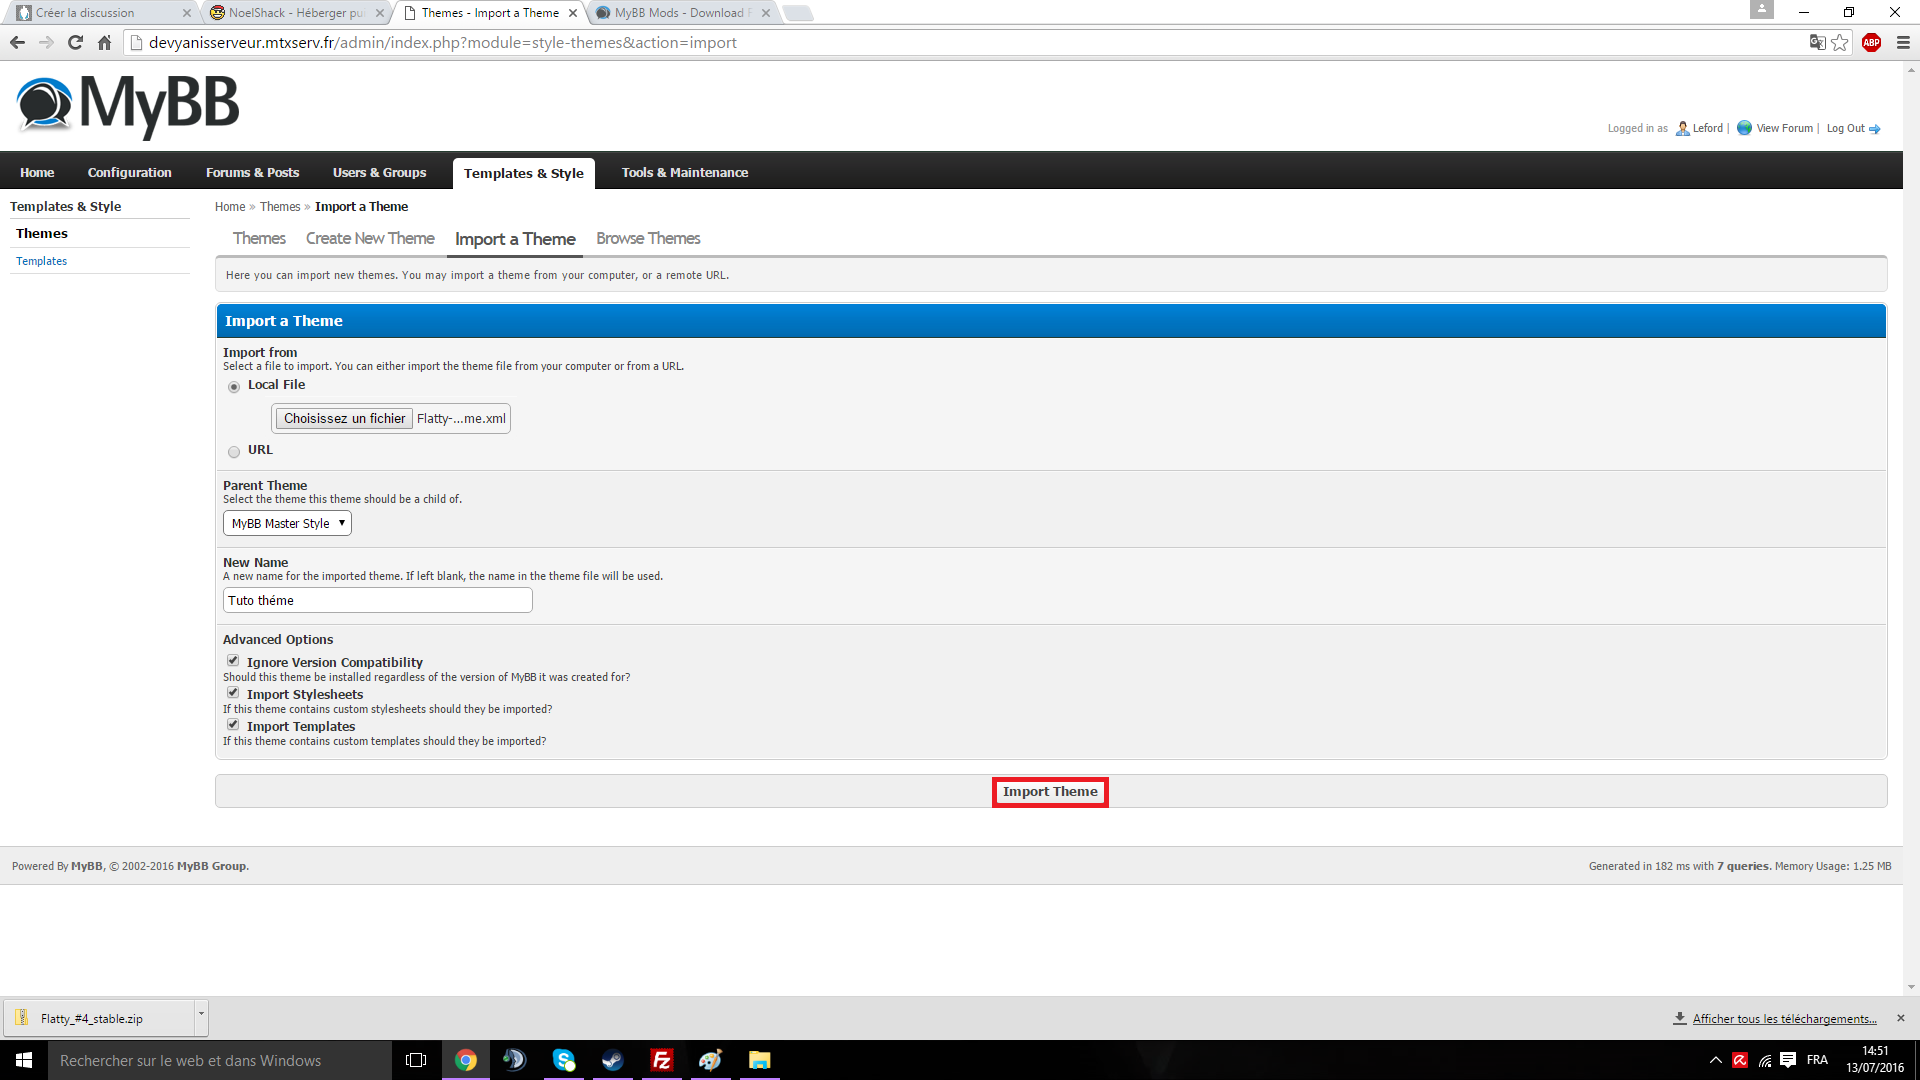
Task: Open the Users & Groups menu
Action: pyautogui.click(x=380, y=172)
